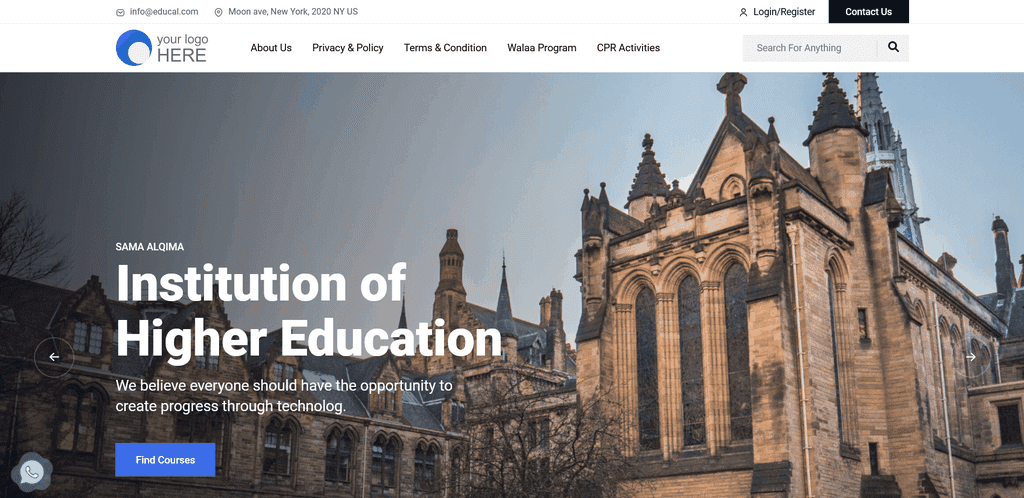Click the Moon ave, New York address
This screenshot has width=1024, height=498.
point(293,12)
